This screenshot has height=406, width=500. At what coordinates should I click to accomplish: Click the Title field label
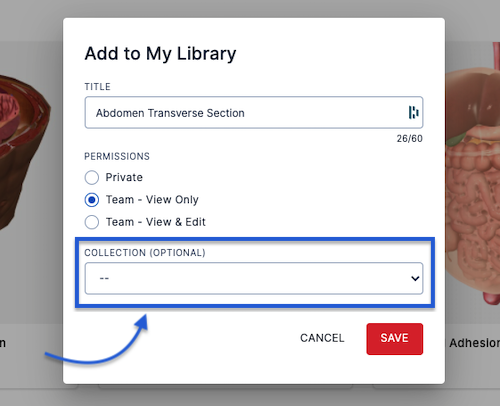97,87
